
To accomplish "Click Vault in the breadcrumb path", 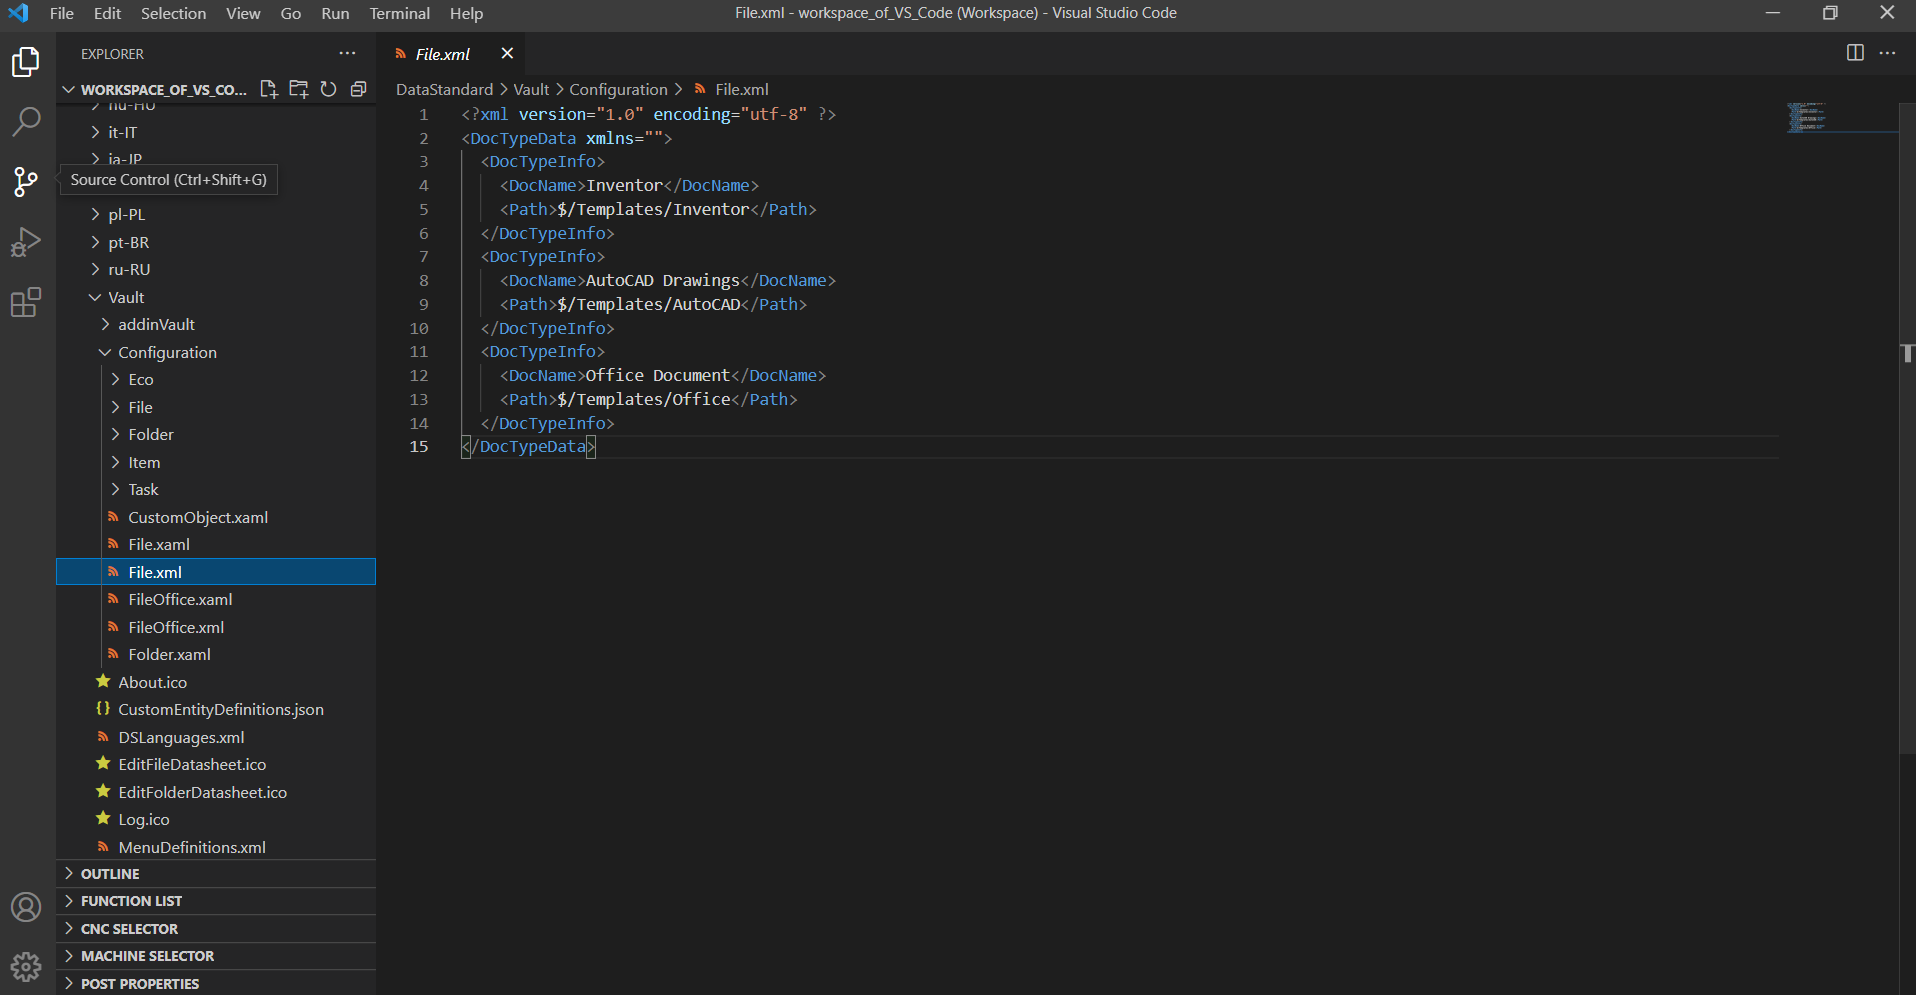I will pyautogui.click(x=531, y=89).
